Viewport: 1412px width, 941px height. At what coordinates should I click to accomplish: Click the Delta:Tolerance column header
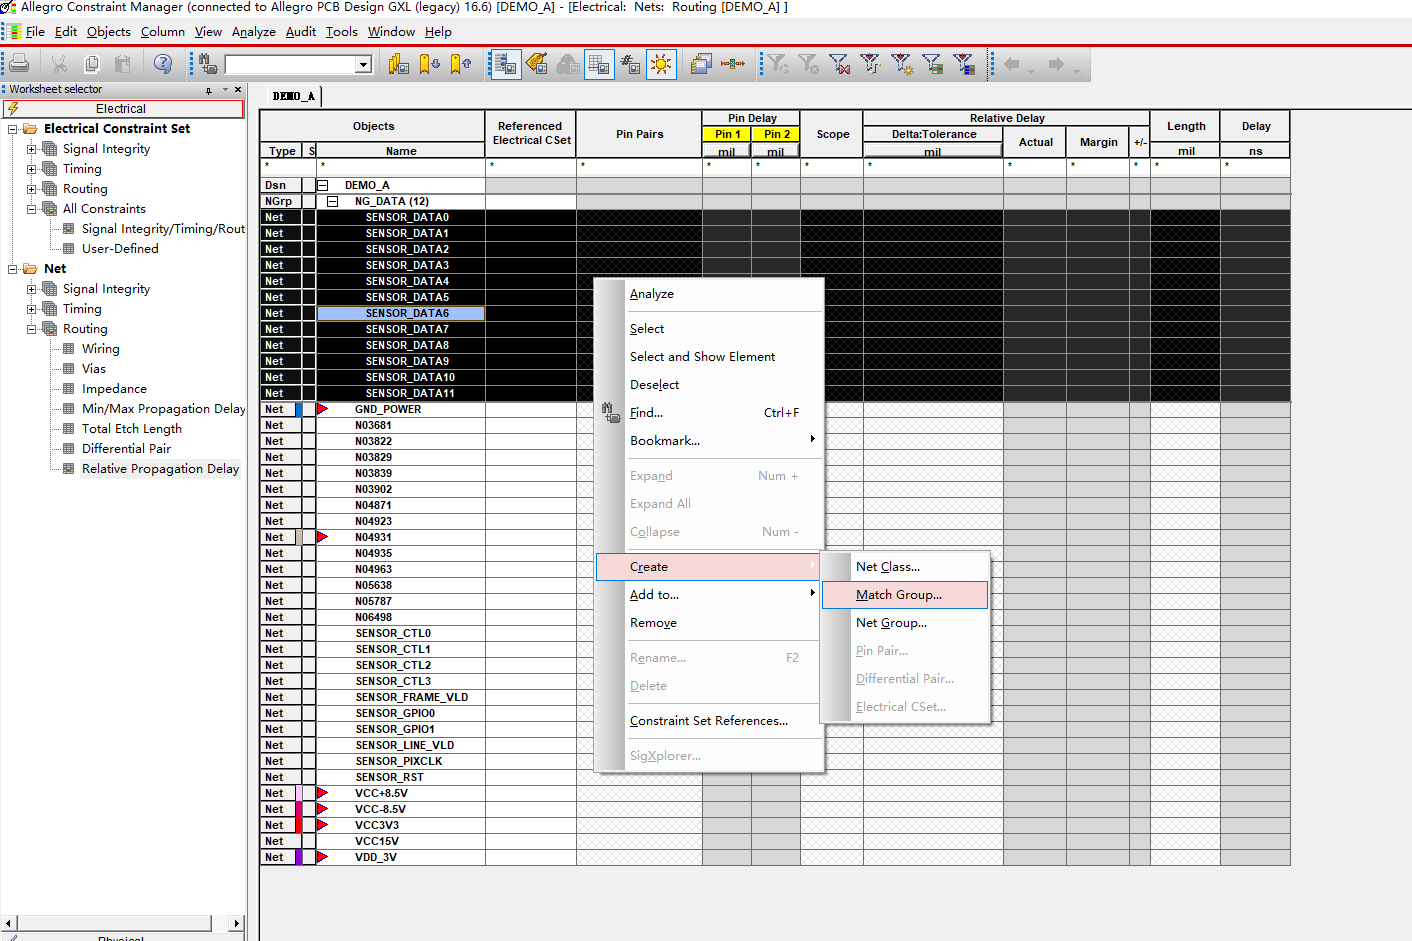(934, 134)
